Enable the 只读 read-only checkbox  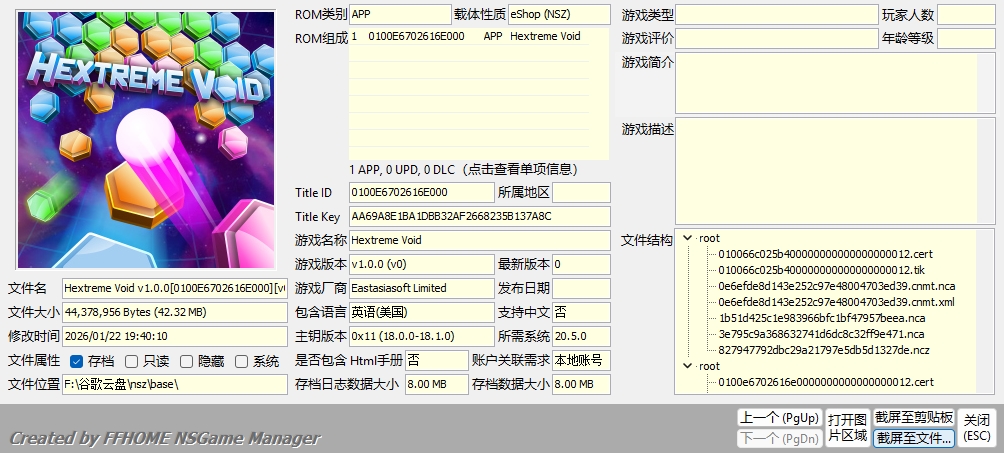click(x=131, y=361)
